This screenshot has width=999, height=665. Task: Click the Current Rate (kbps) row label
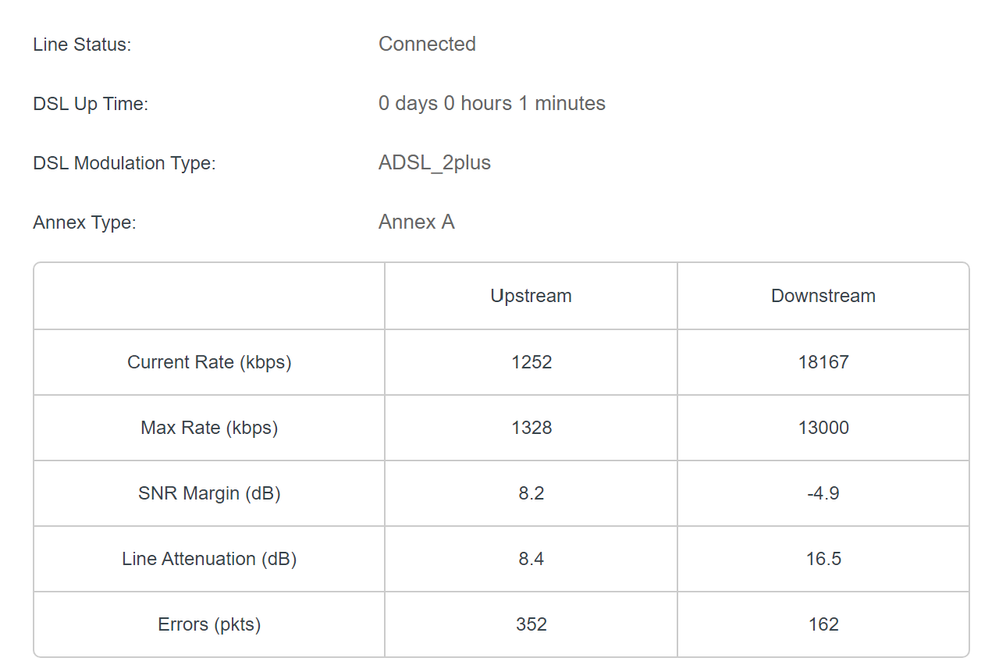tap(209, 362)
